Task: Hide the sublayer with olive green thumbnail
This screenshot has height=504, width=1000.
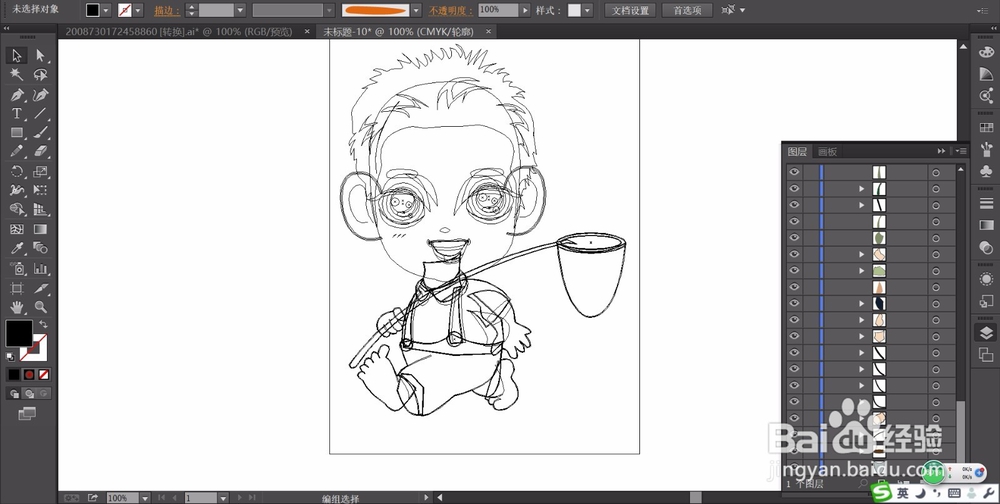Action: point(794,237)
